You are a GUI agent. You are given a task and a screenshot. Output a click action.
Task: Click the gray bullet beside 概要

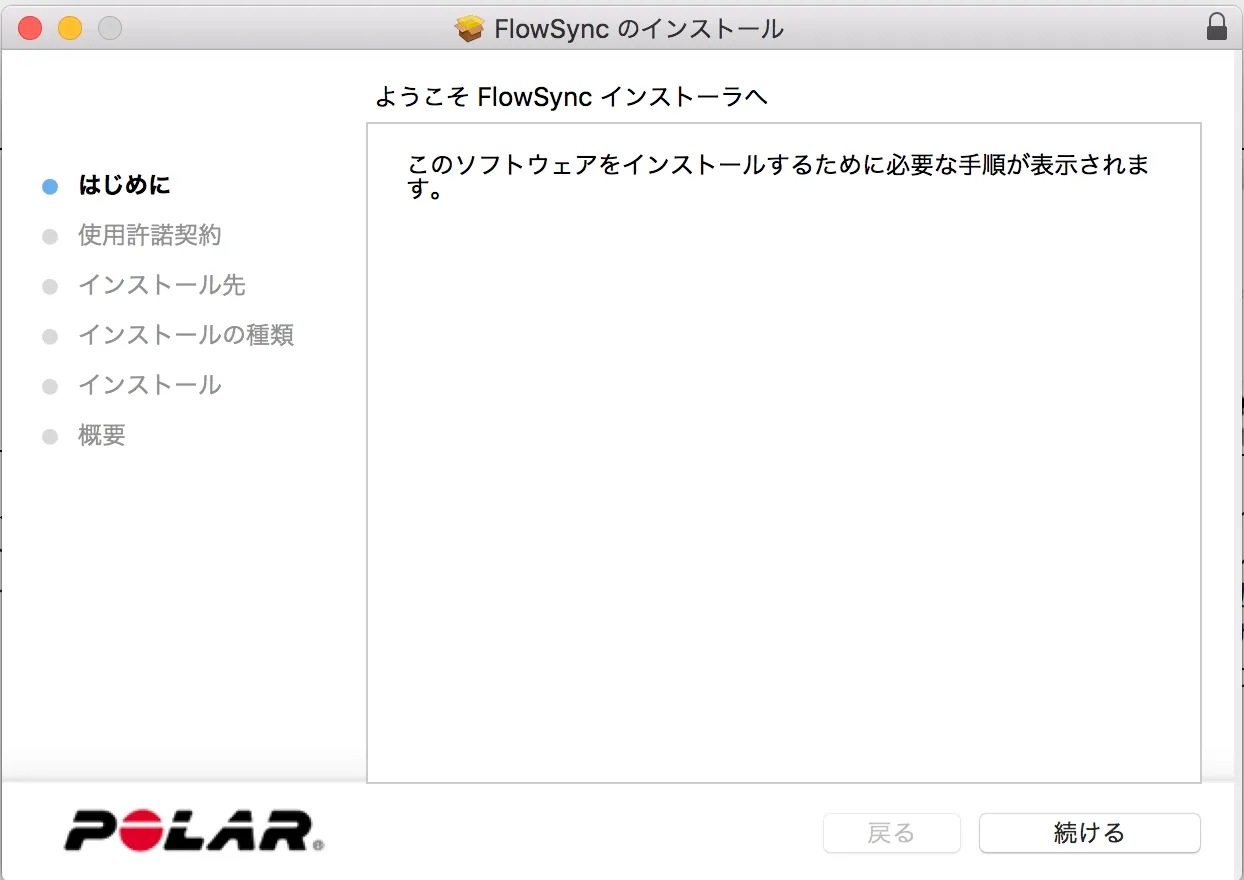pos(50,436)
